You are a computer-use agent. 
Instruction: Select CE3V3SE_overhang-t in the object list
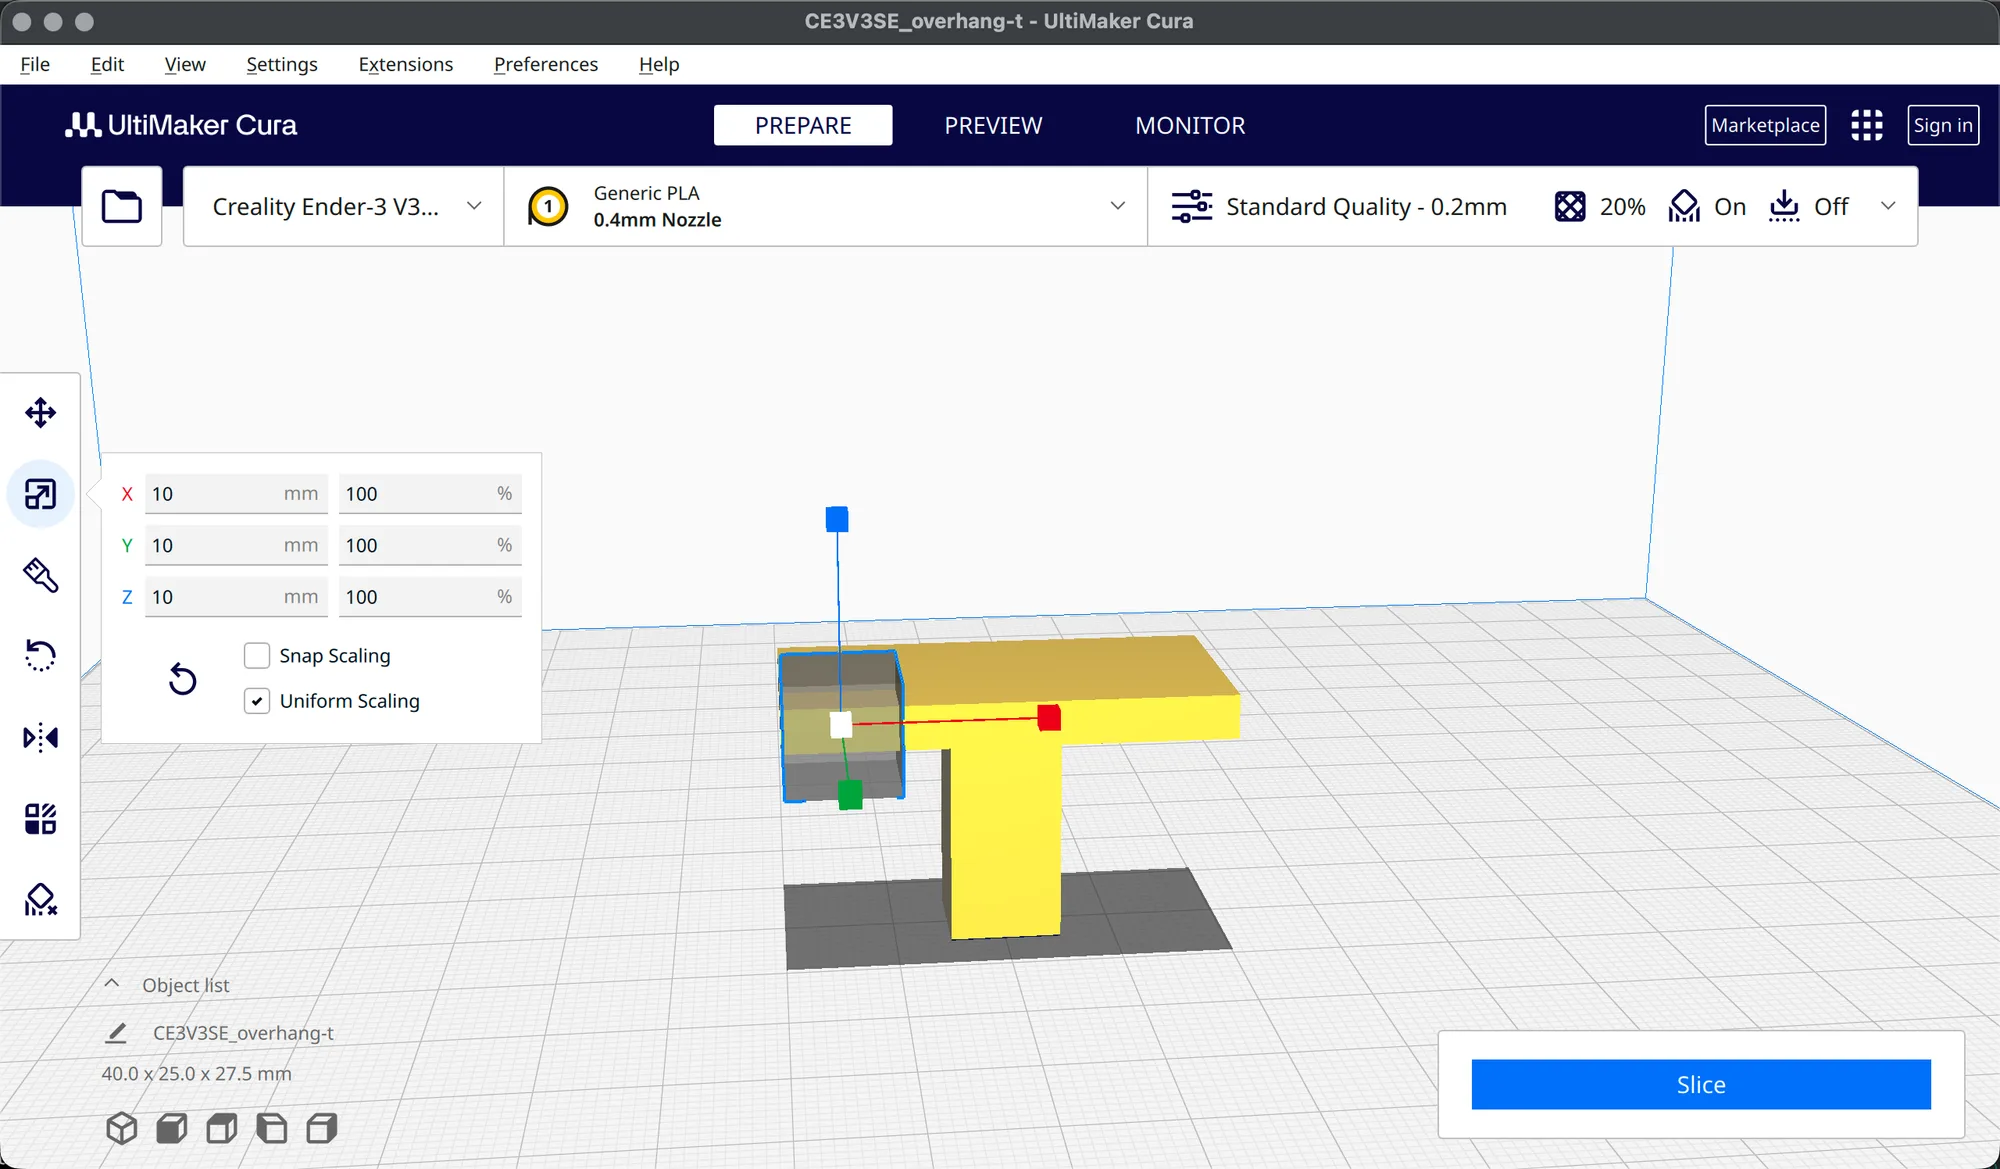pyautogui.click(x=243, y=1033)
